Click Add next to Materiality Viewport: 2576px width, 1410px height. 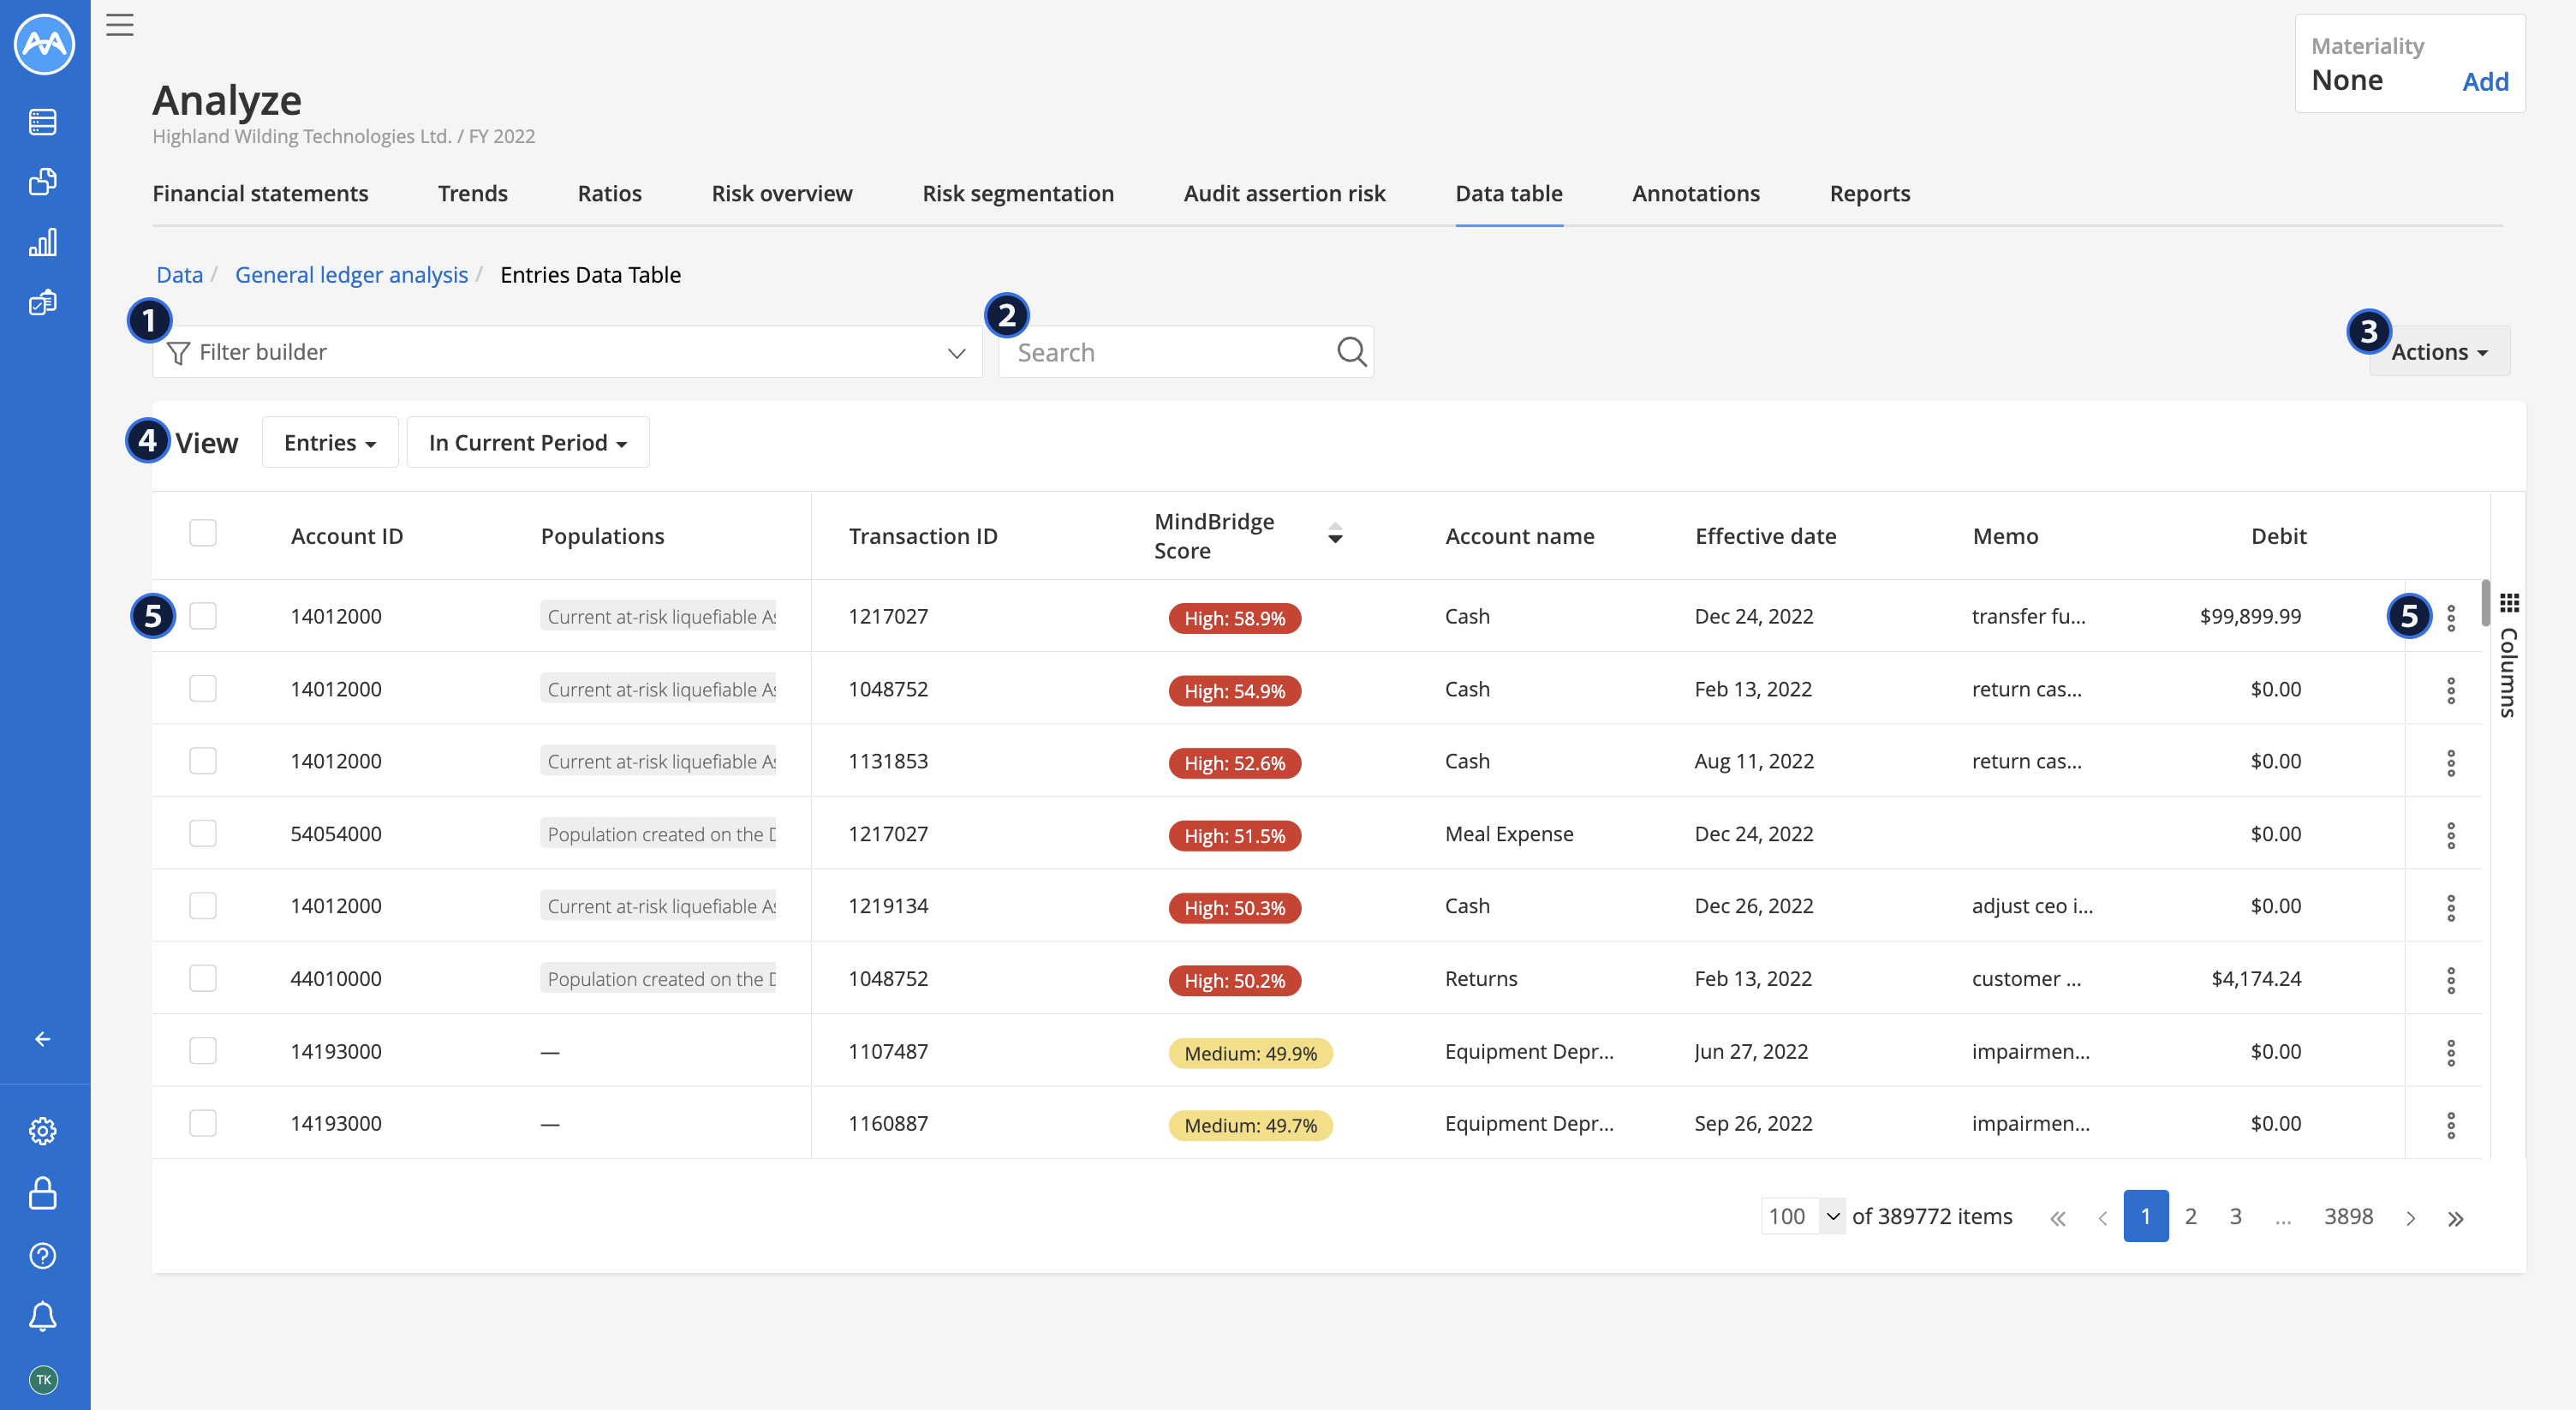tap(2484, 82)
